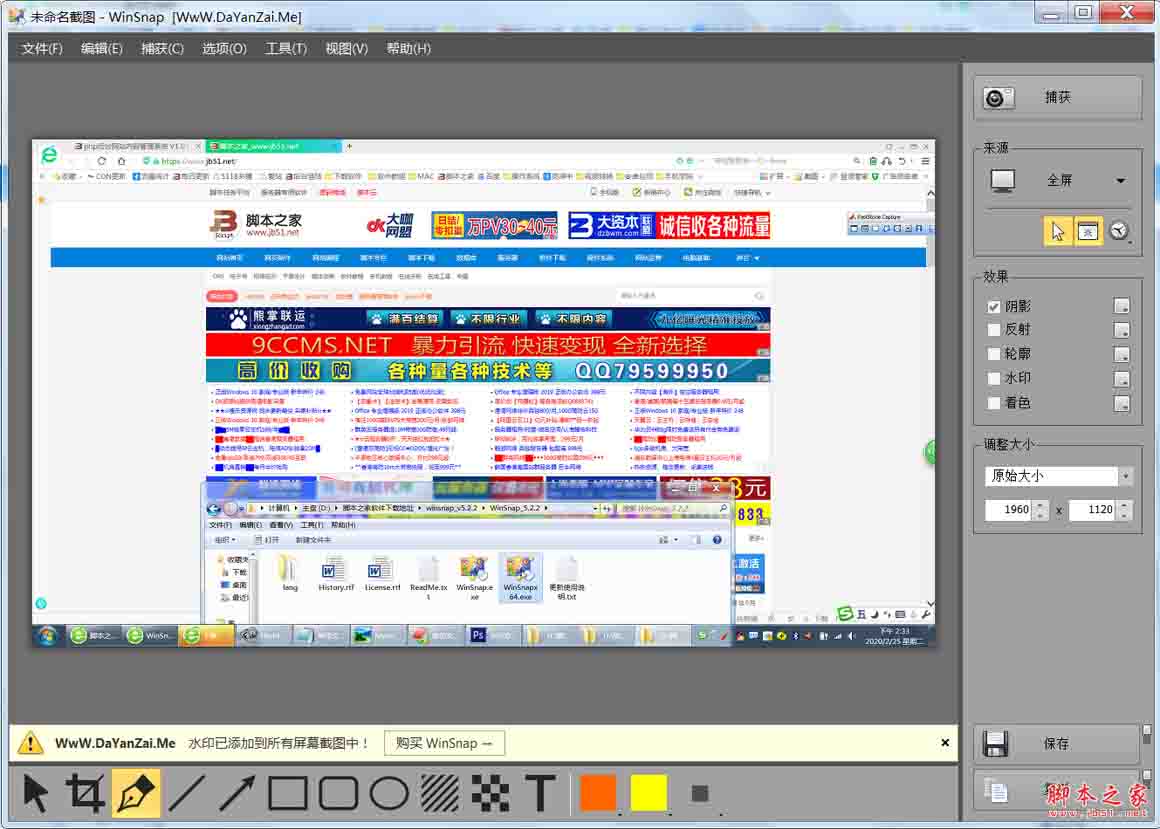Open the 视图(V) menu
1160x829 pixels.
click(346, 49)
